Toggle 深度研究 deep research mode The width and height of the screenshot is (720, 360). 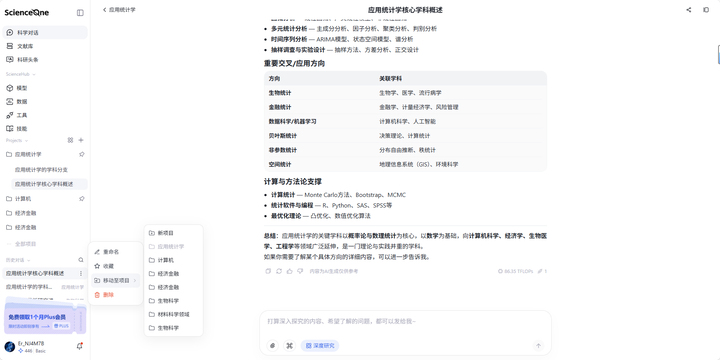(320, 346)
